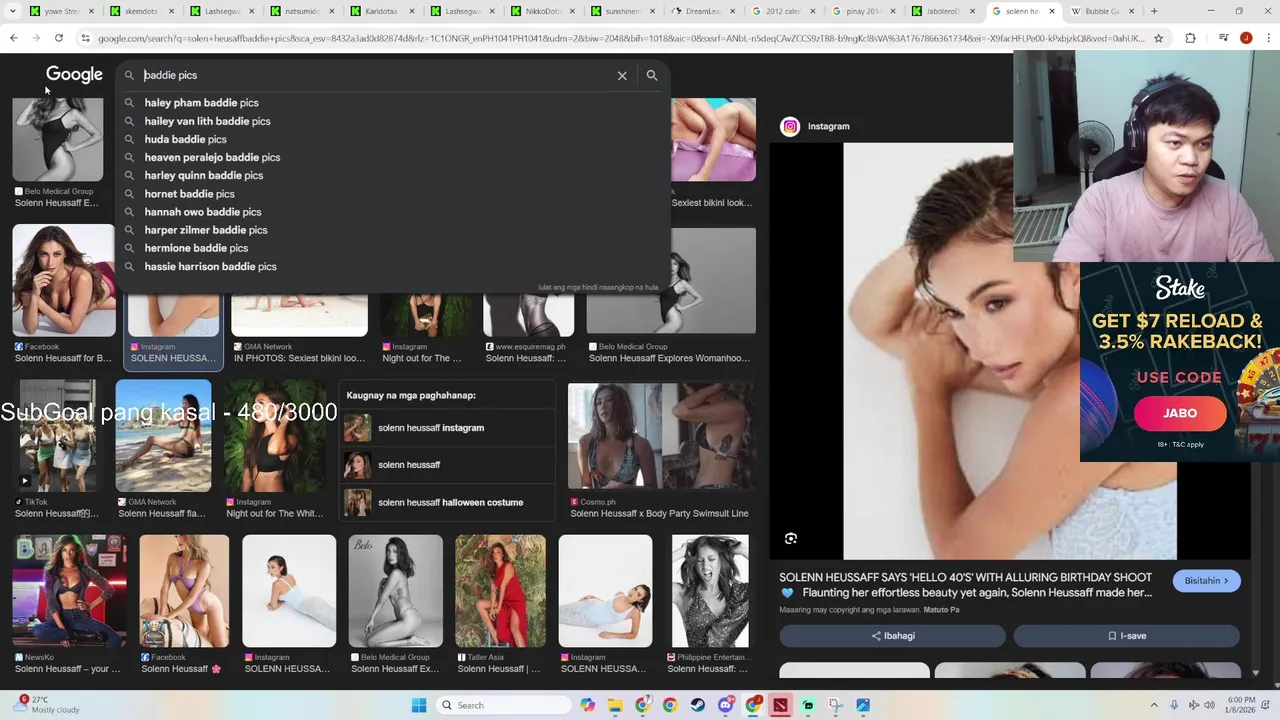Click the Windows taskbar search field
Viewport: 1280px width, 720px height.
click(x=505, y=705)
